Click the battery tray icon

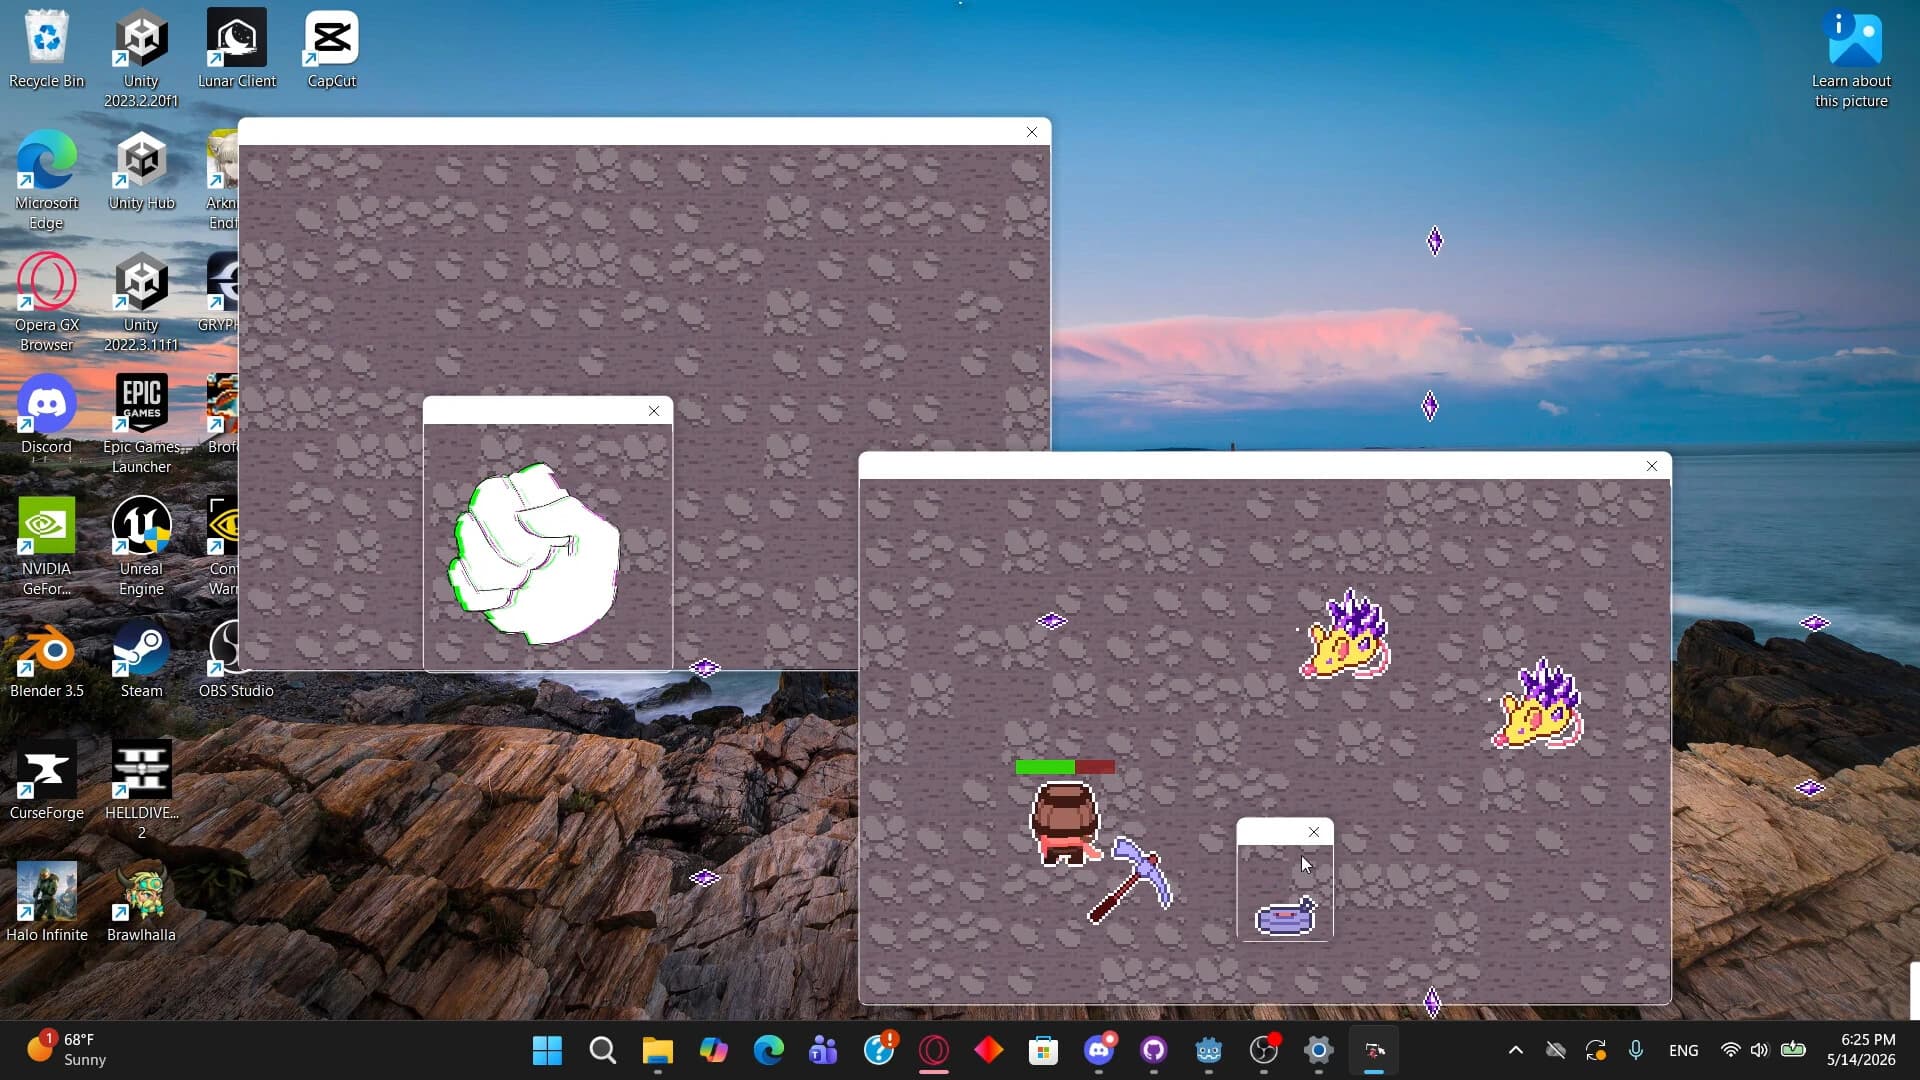click(1793, 1050)
